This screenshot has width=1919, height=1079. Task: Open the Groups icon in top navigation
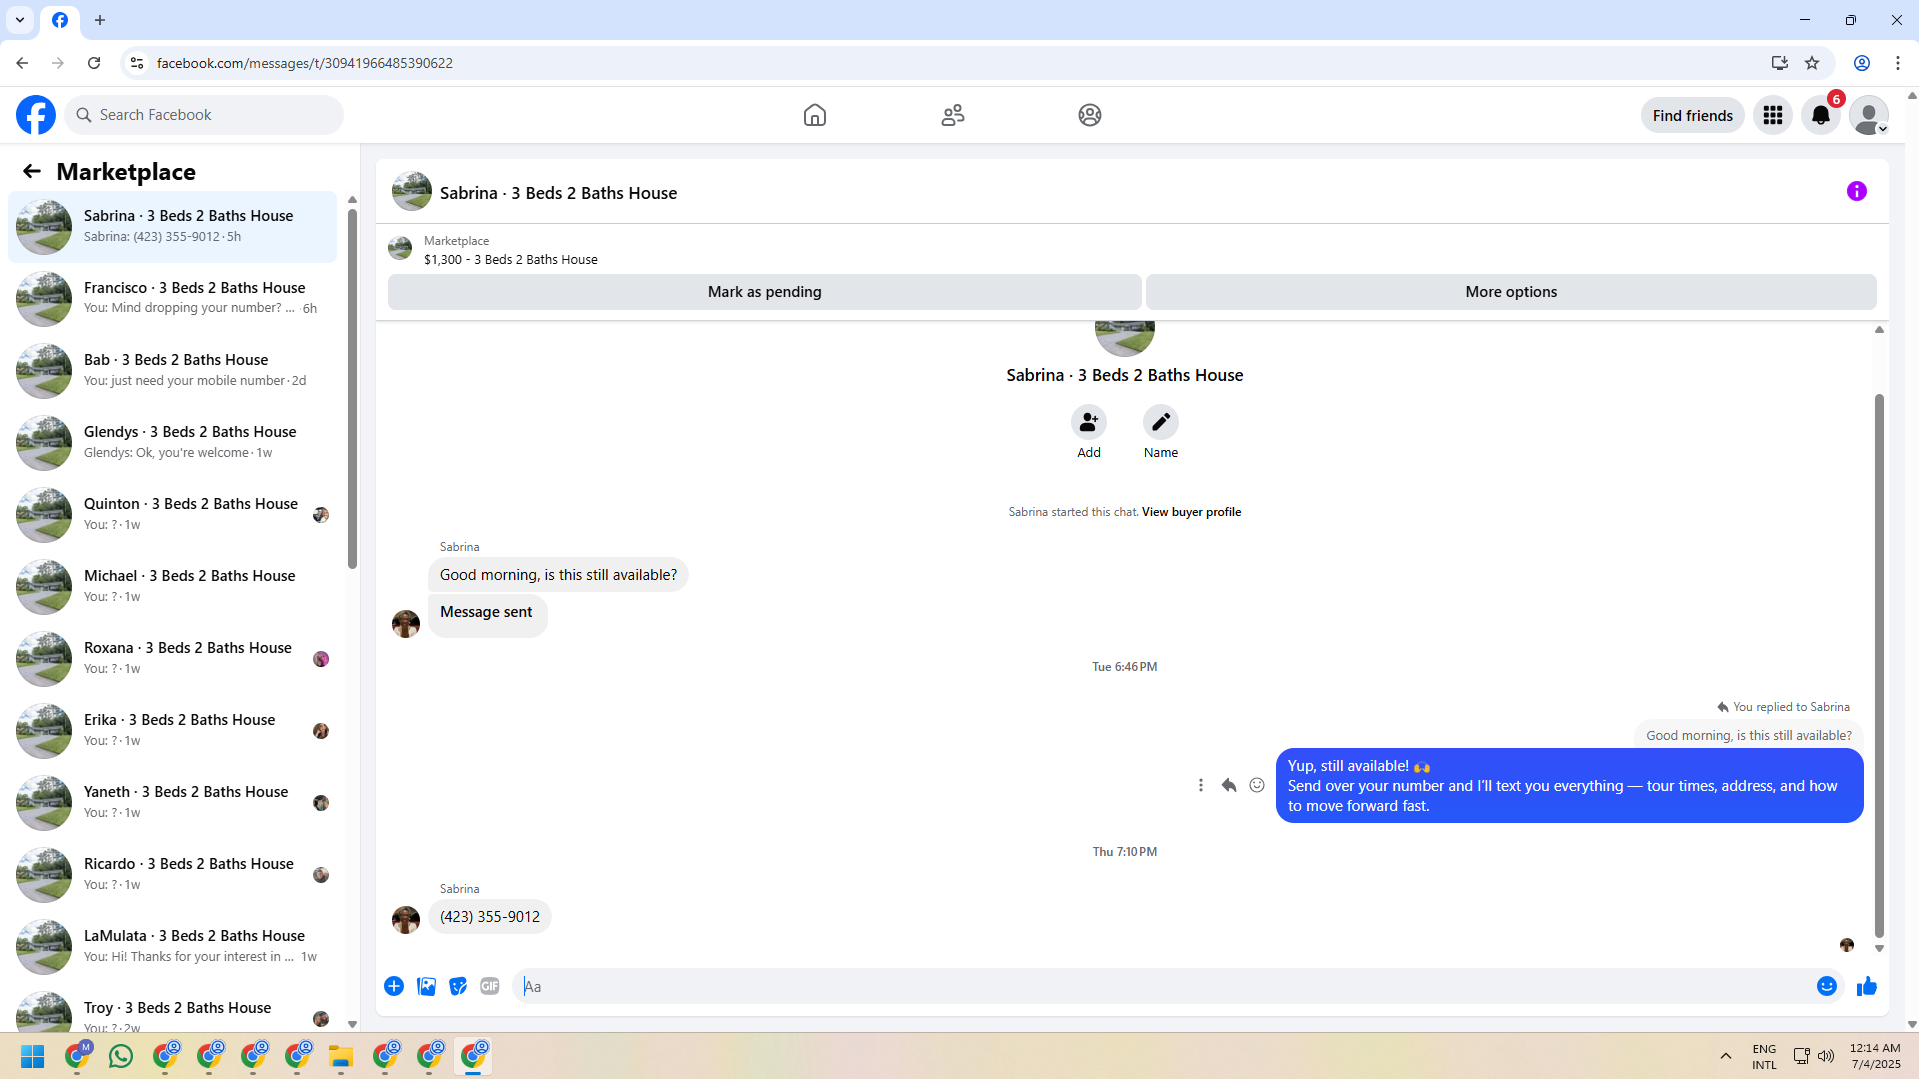pyautogui.click(x=1090, y=115)
